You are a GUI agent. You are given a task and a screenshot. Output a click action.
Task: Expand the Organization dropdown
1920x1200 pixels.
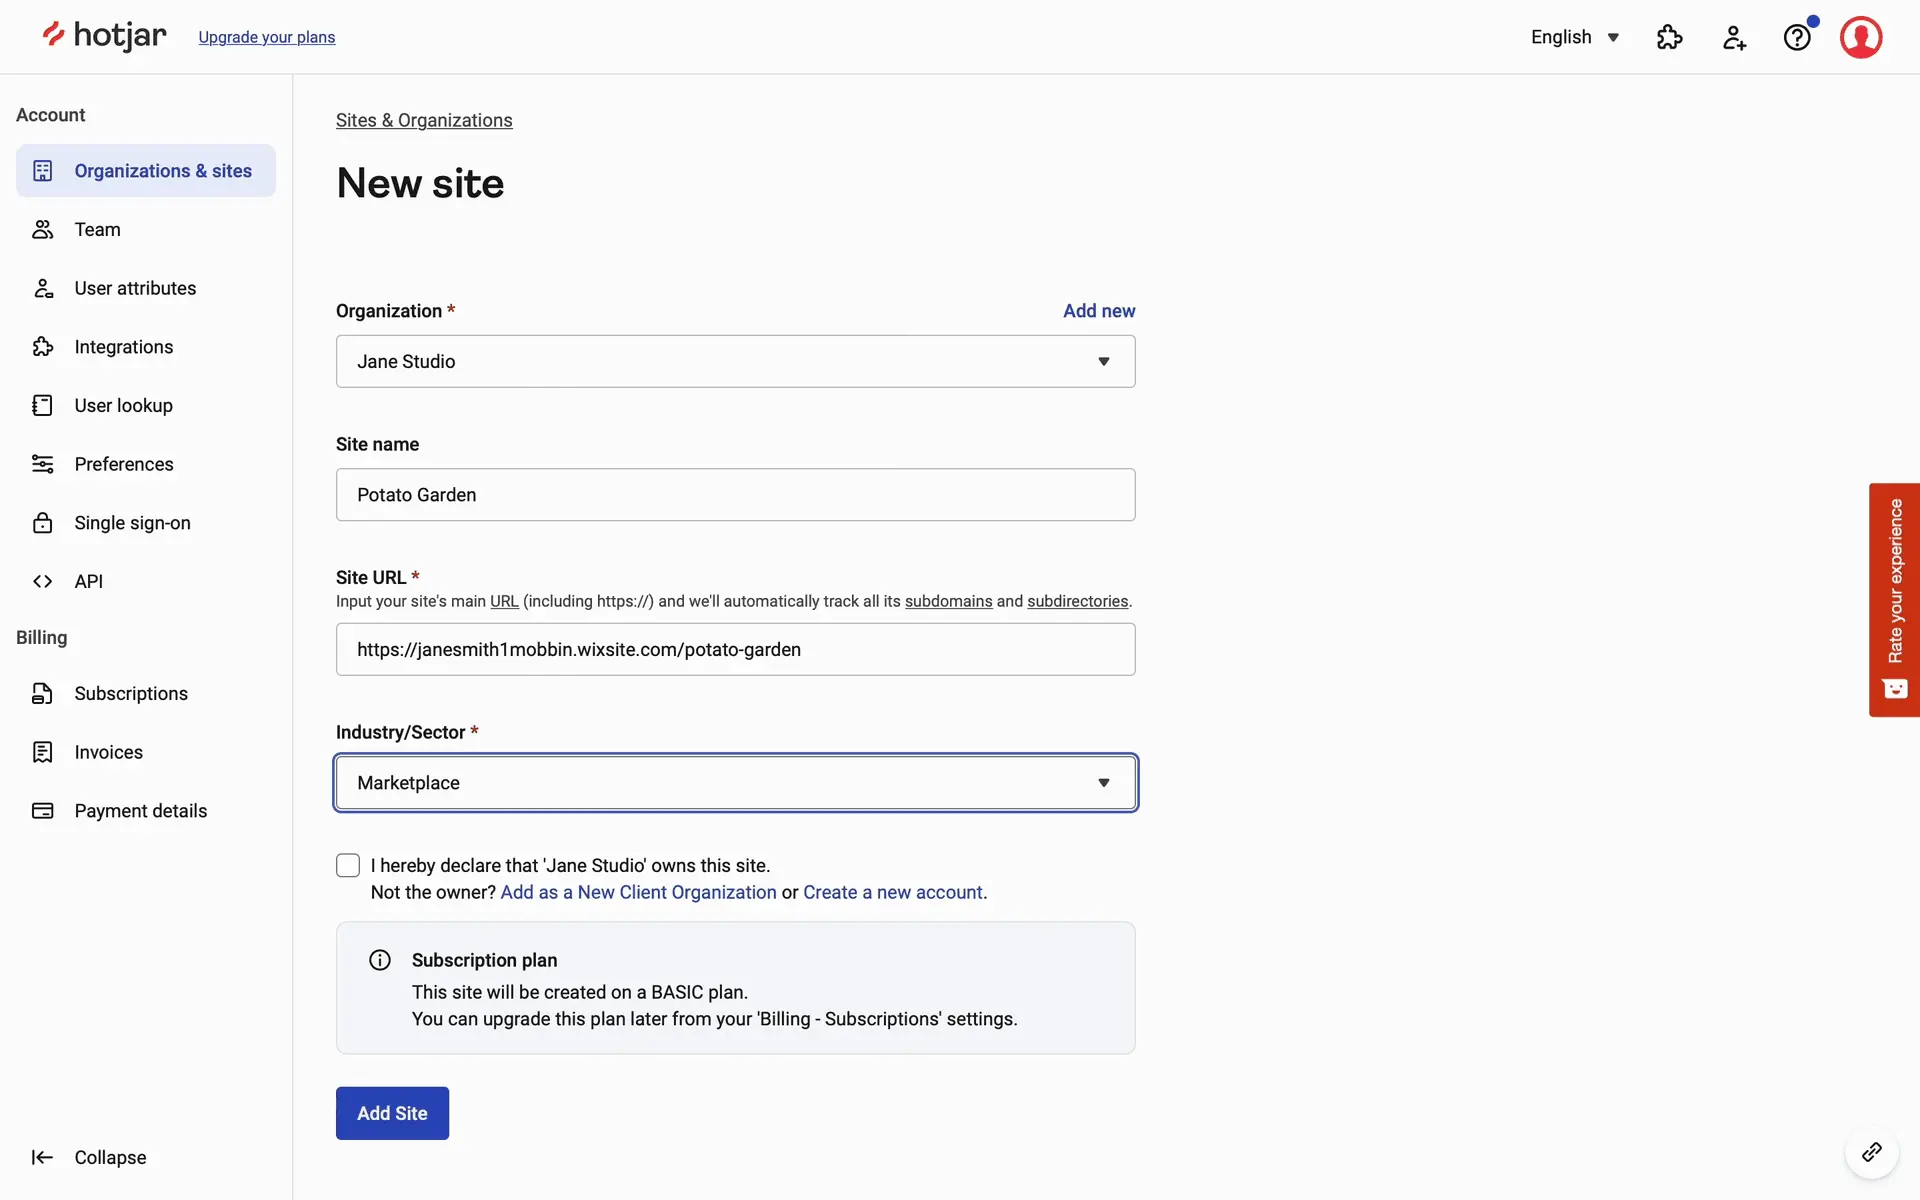tap(735, 361)
